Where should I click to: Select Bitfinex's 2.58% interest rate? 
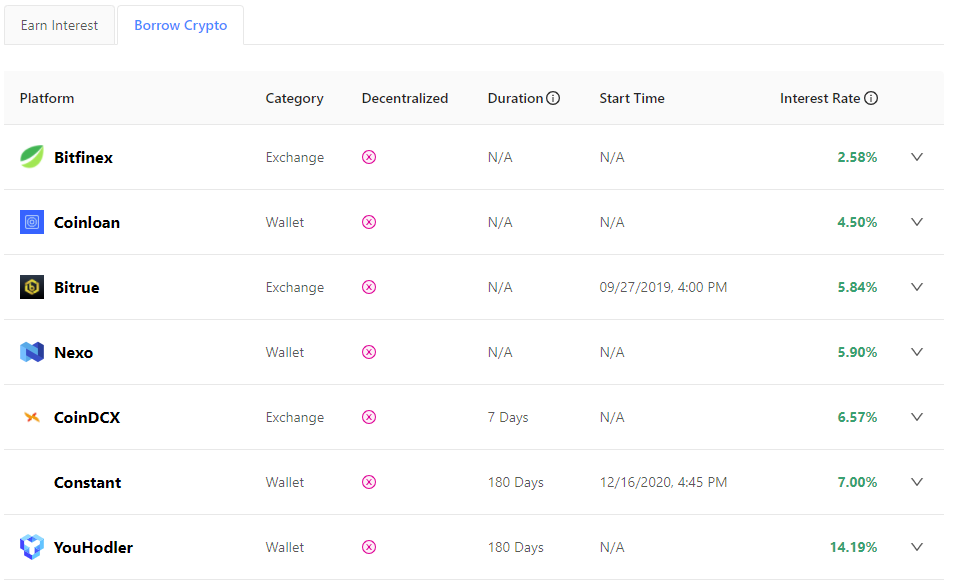click(x=857, y=157)
